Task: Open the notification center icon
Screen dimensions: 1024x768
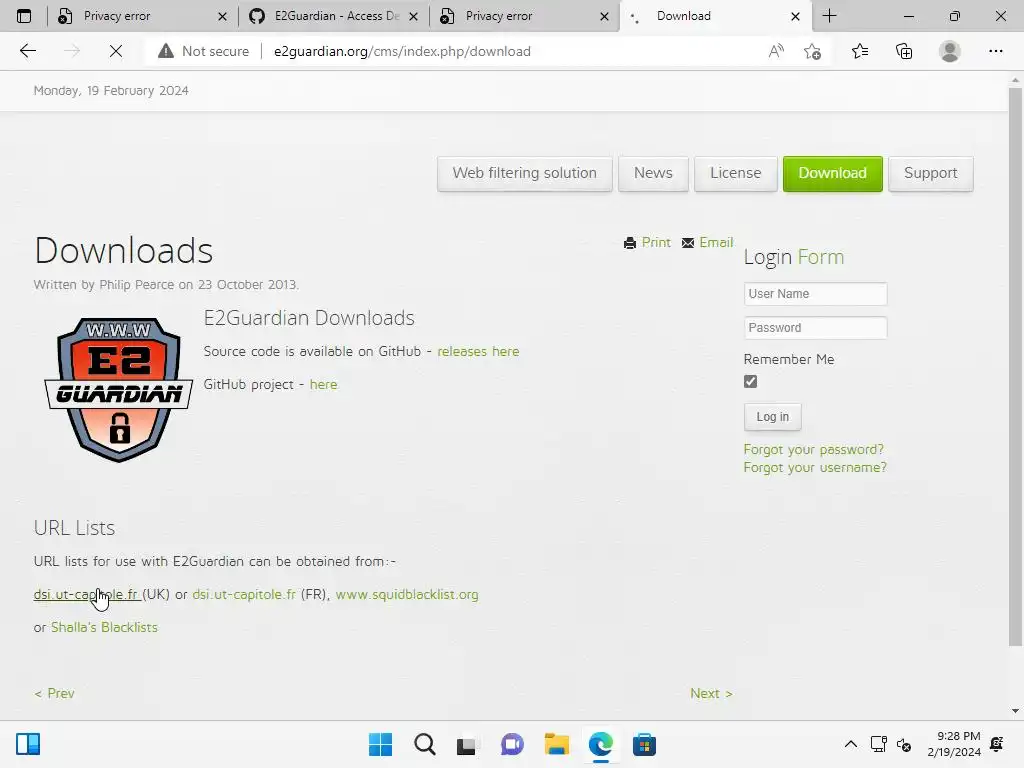Action: tap(997, 744)
